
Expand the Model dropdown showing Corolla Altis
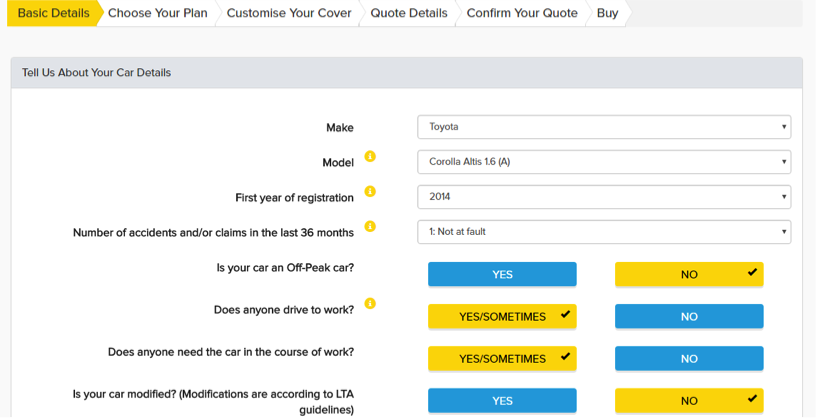pyautogui.click(x=603, y=162)
